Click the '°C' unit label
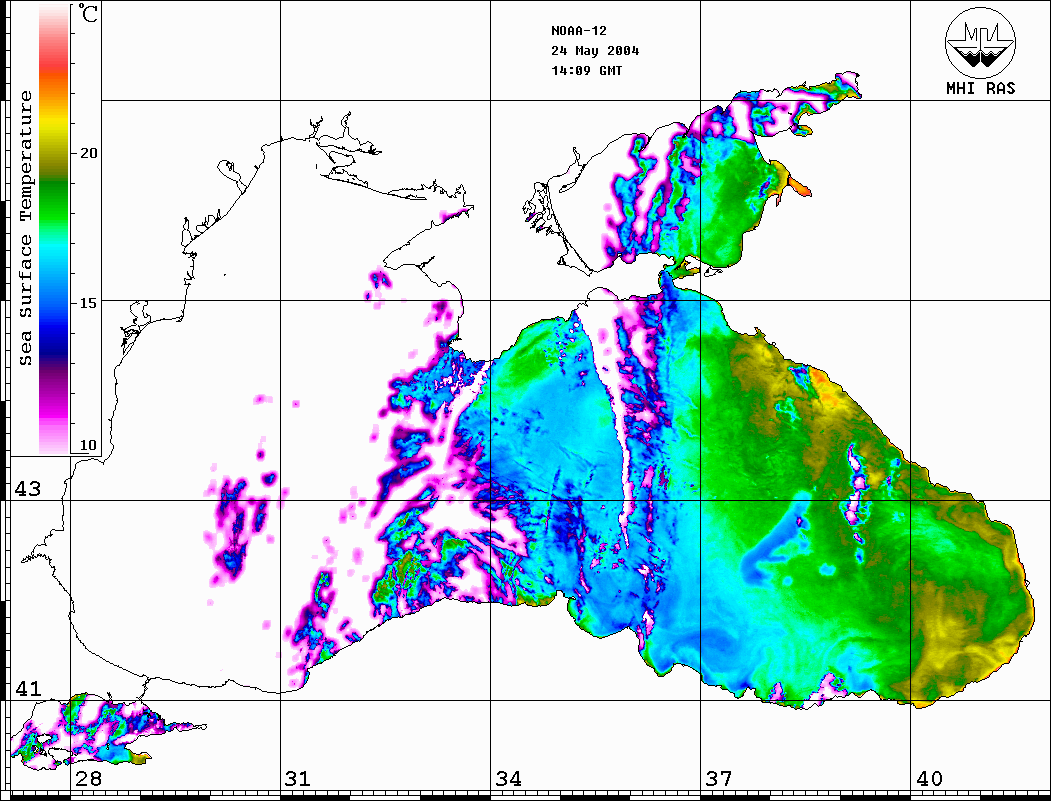The image size is (1051, 801). [x=88, y=13]
